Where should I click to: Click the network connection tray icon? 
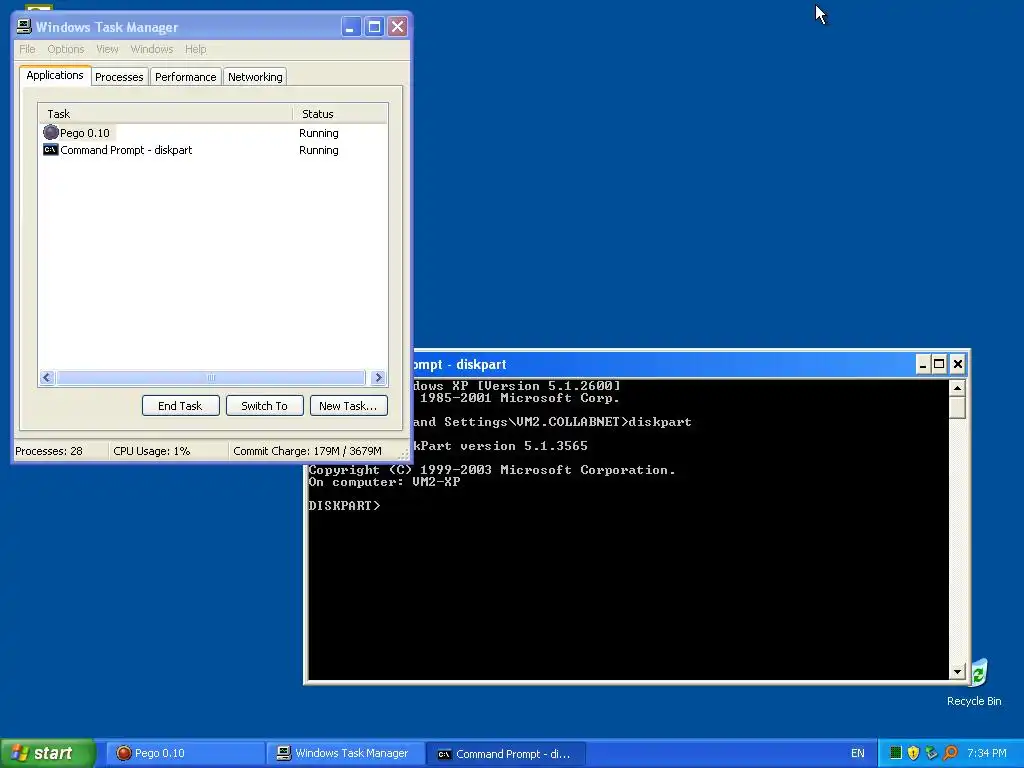pos(931,753)
